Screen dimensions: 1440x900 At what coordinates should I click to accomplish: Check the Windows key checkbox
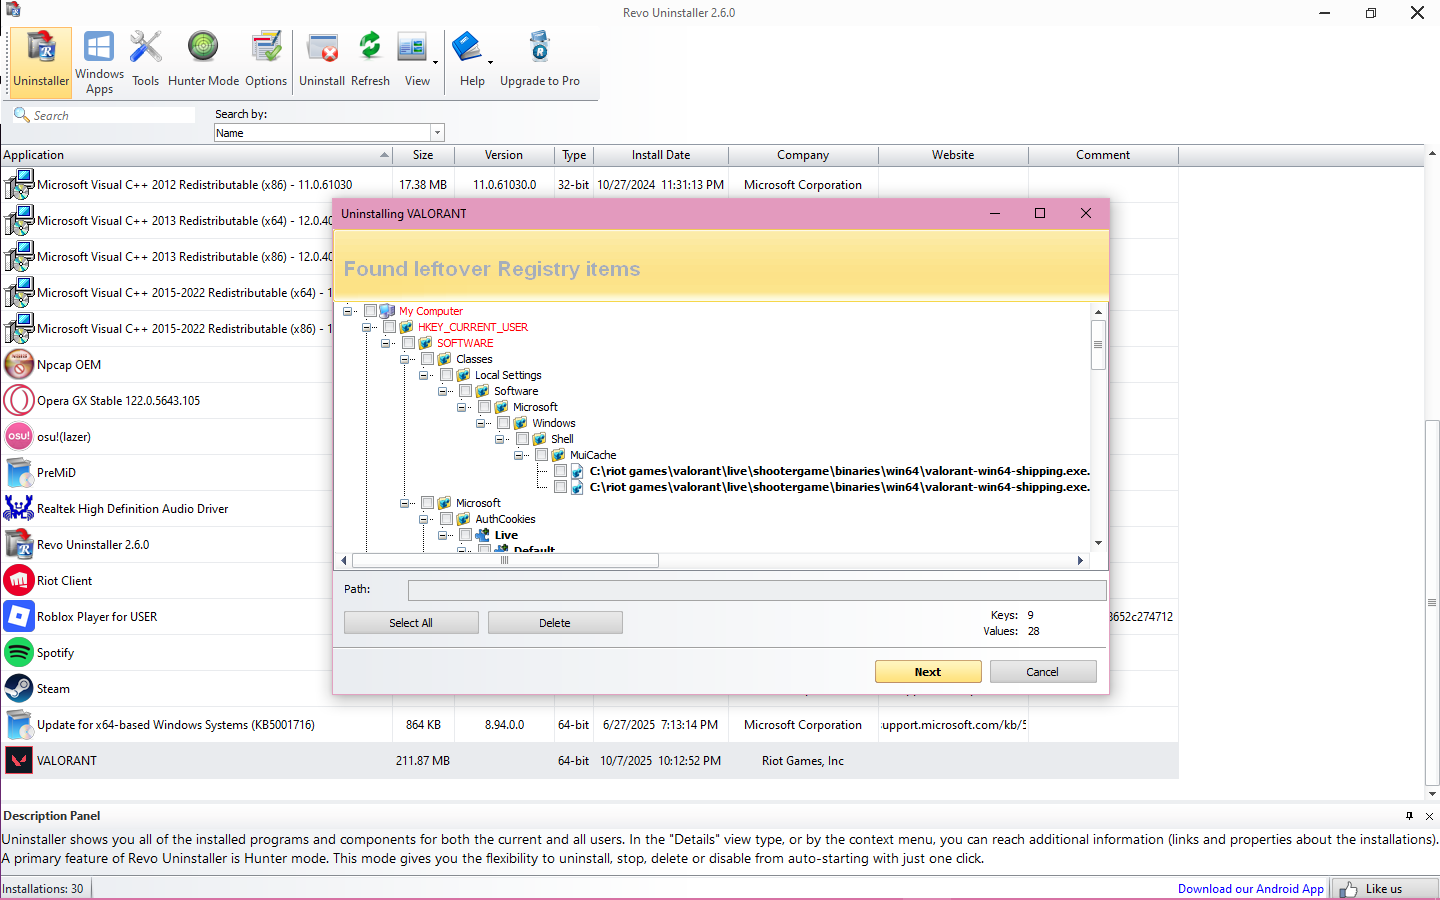tap(504, 423)
